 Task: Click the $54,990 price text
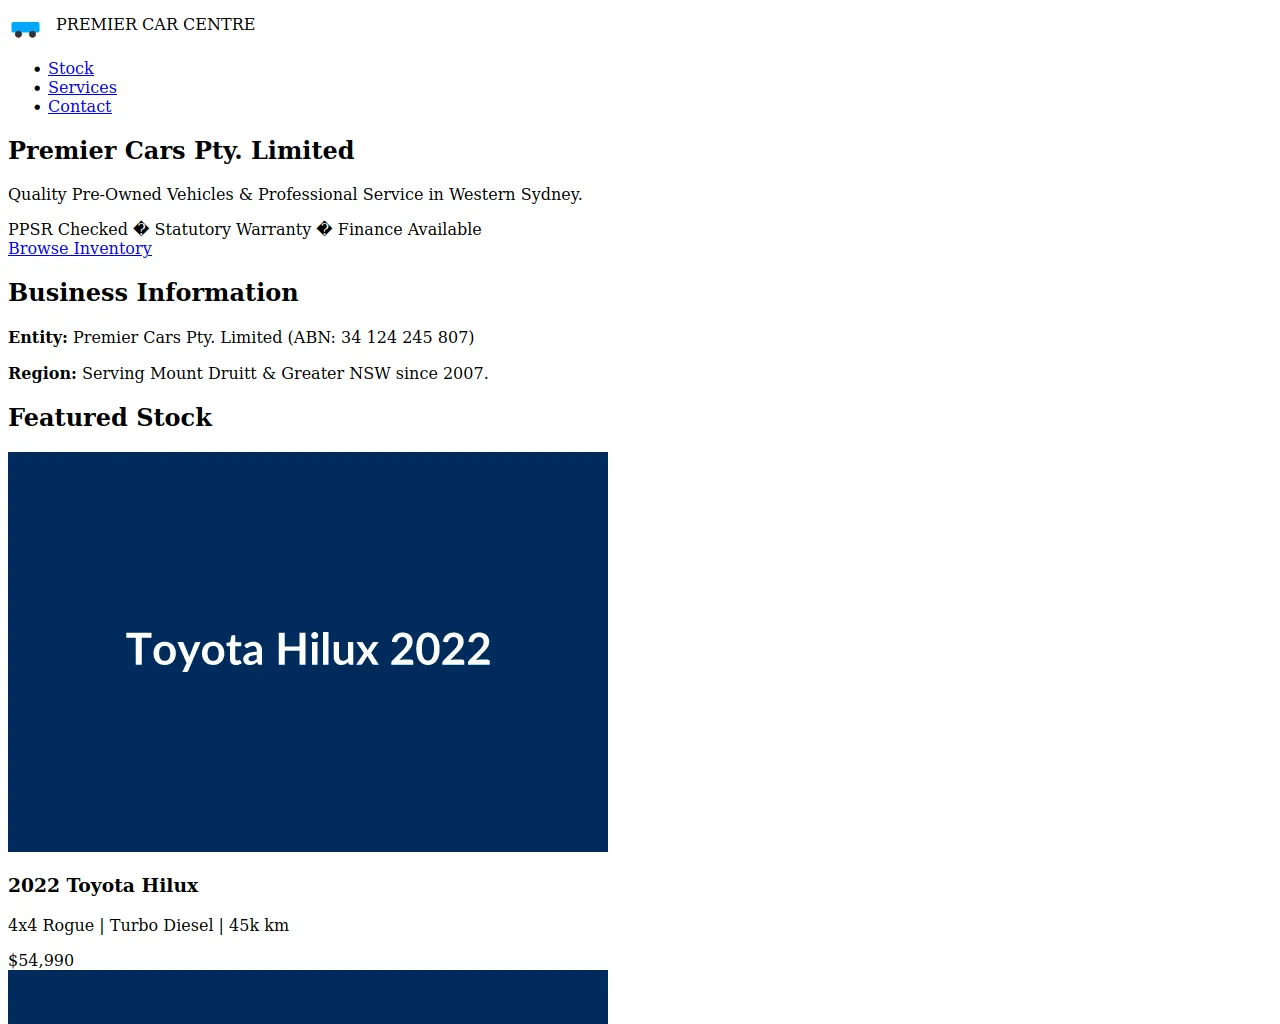(x=41, y=960)
